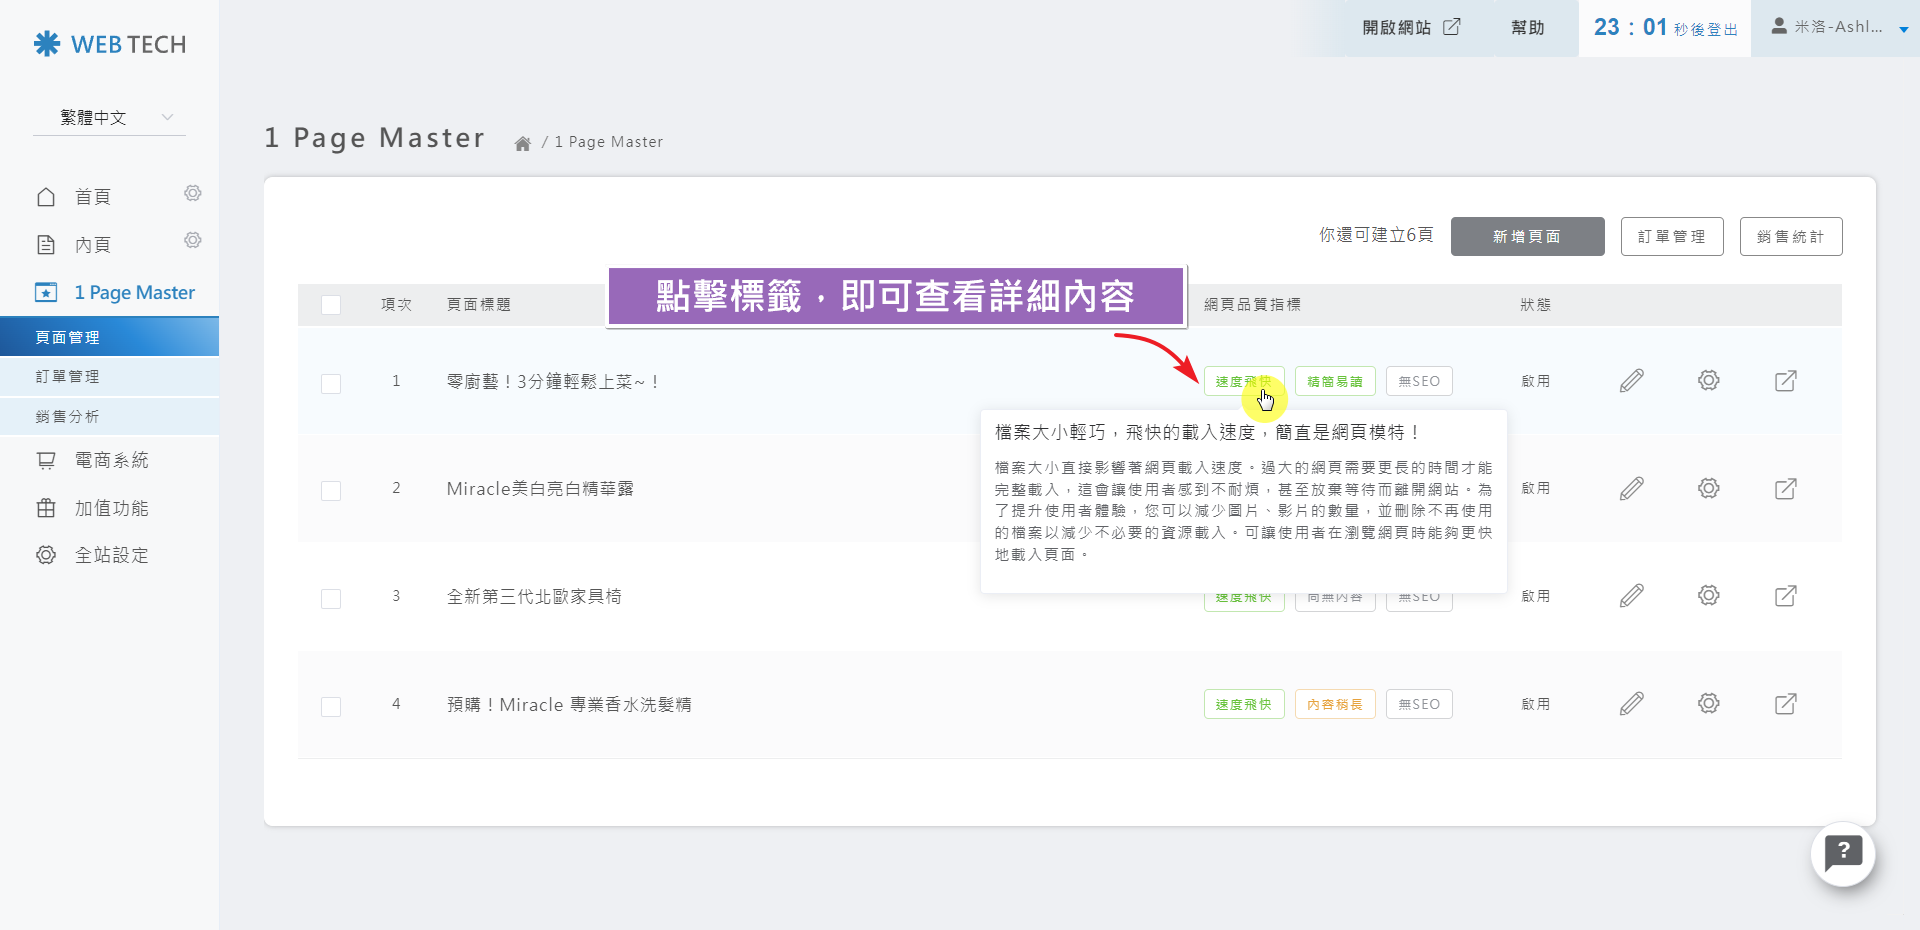Click the home breadcrumb icon
The width and height of the screenshot is (1920, 930).
(x=522, y=143)
